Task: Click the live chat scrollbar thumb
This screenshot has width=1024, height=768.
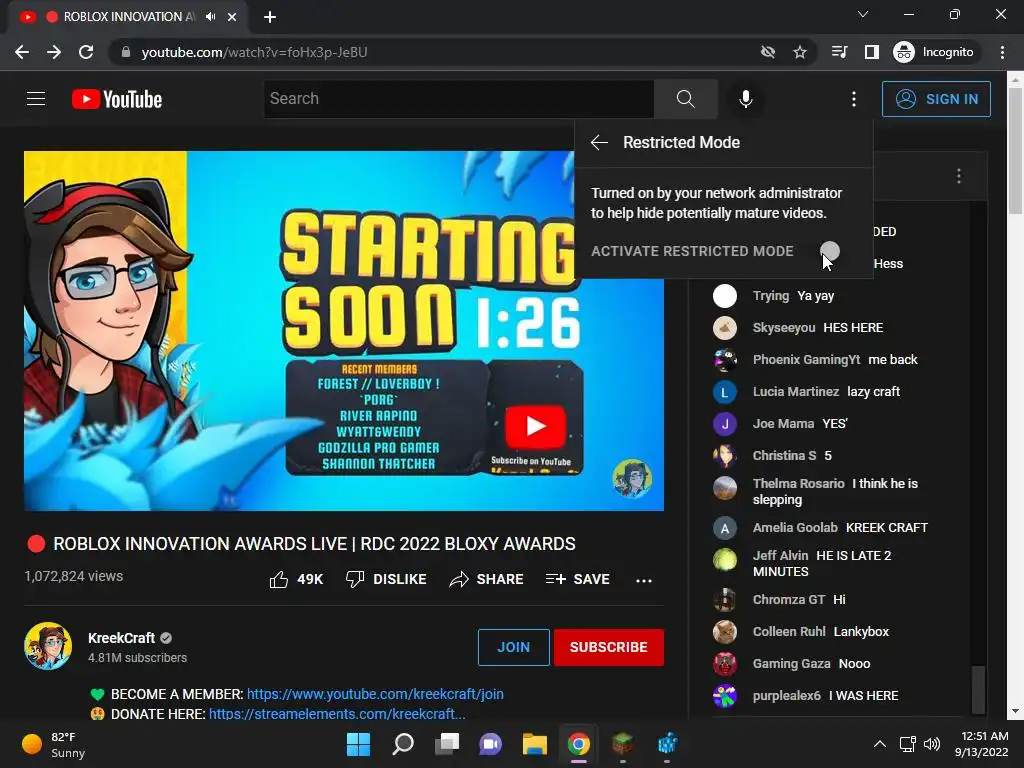Action: tap(978, 690)
